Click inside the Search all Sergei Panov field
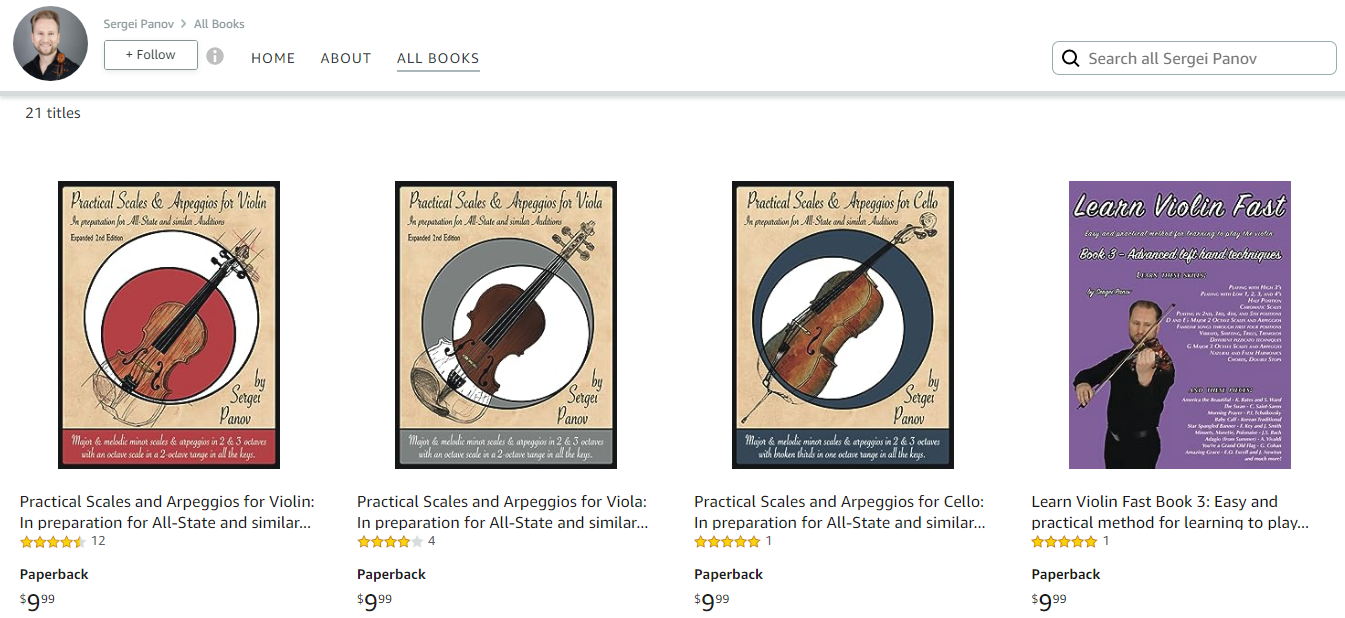 point(1200,57)
